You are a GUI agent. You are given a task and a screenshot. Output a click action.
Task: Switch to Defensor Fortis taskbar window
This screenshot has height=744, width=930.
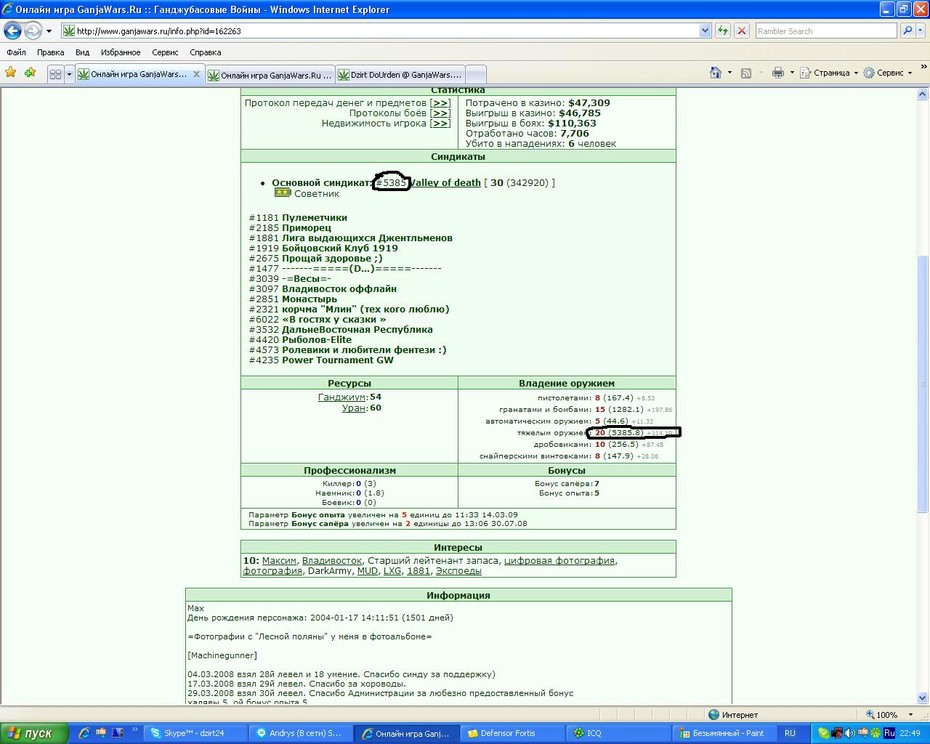point(510,733)
